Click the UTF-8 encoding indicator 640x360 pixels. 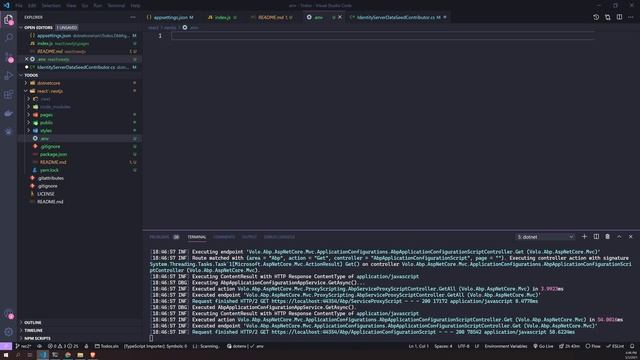[463, 346]
